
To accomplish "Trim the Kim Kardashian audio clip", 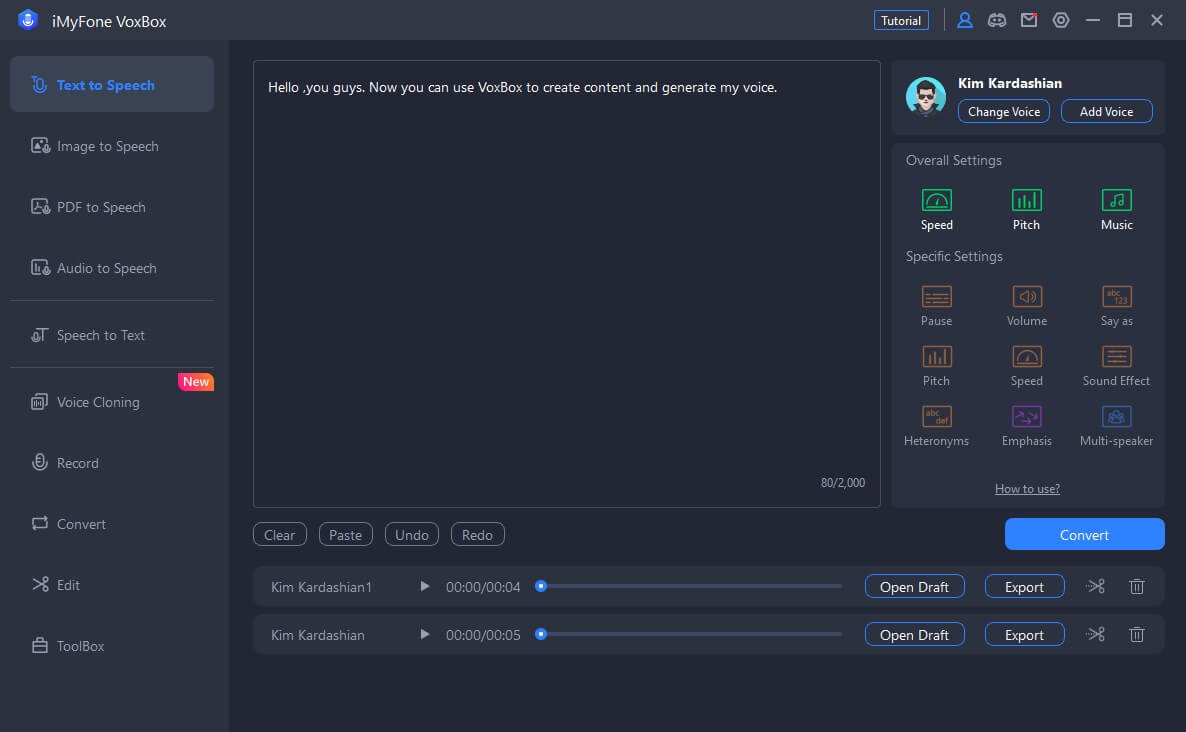I will pos(1095,634).
